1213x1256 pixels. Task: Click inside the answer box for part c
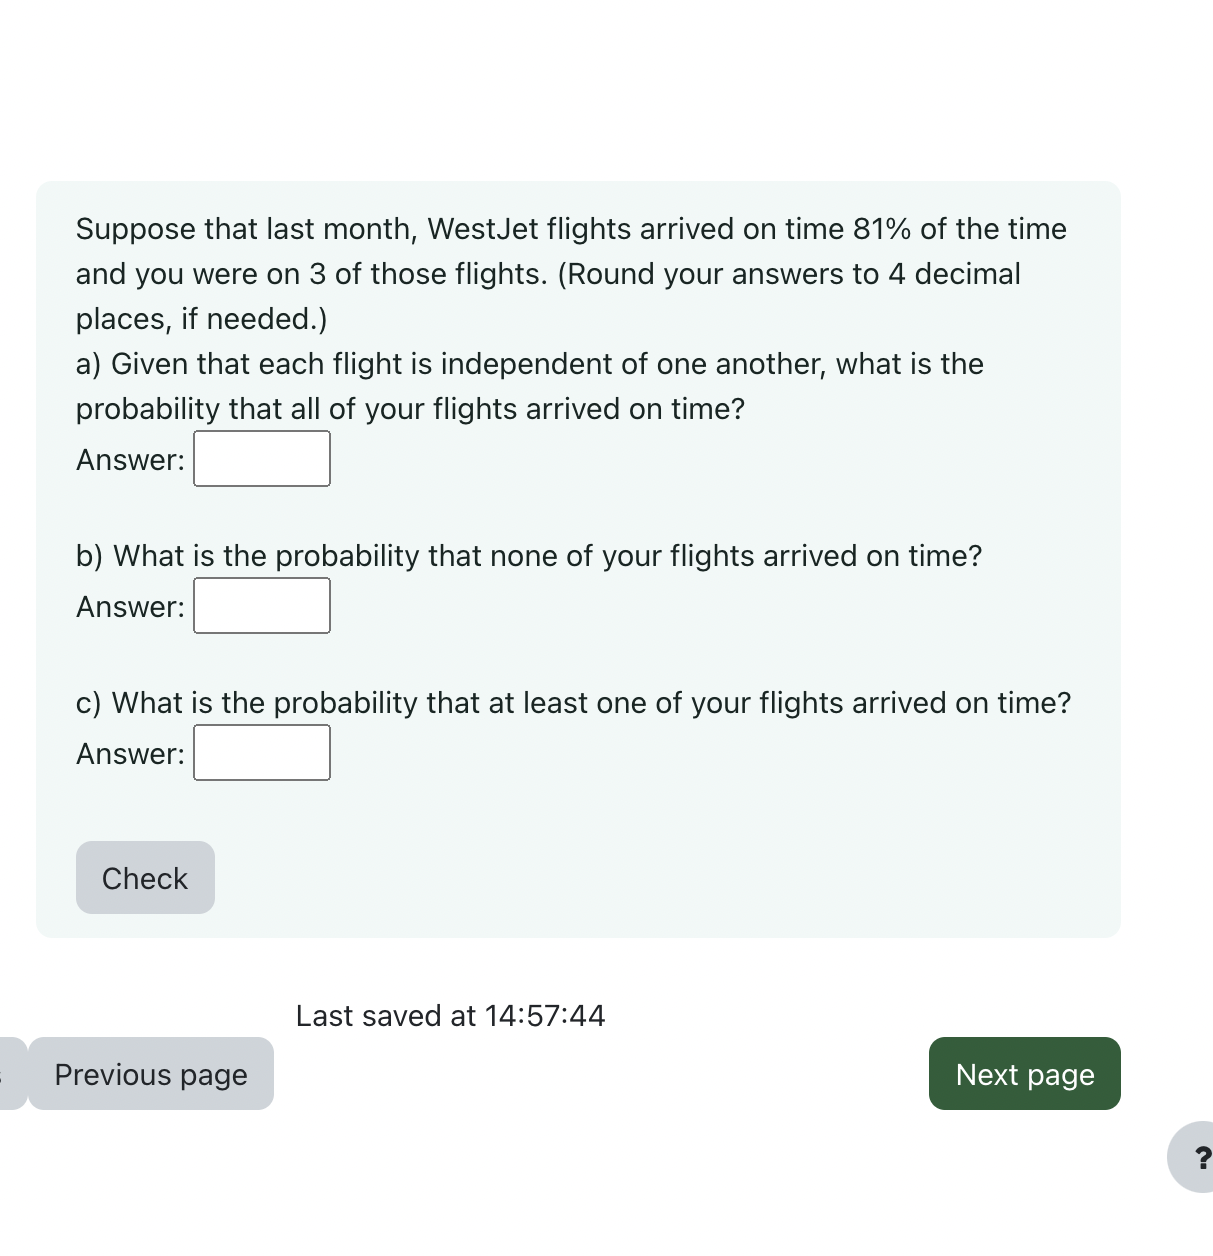tap(261, 752)
